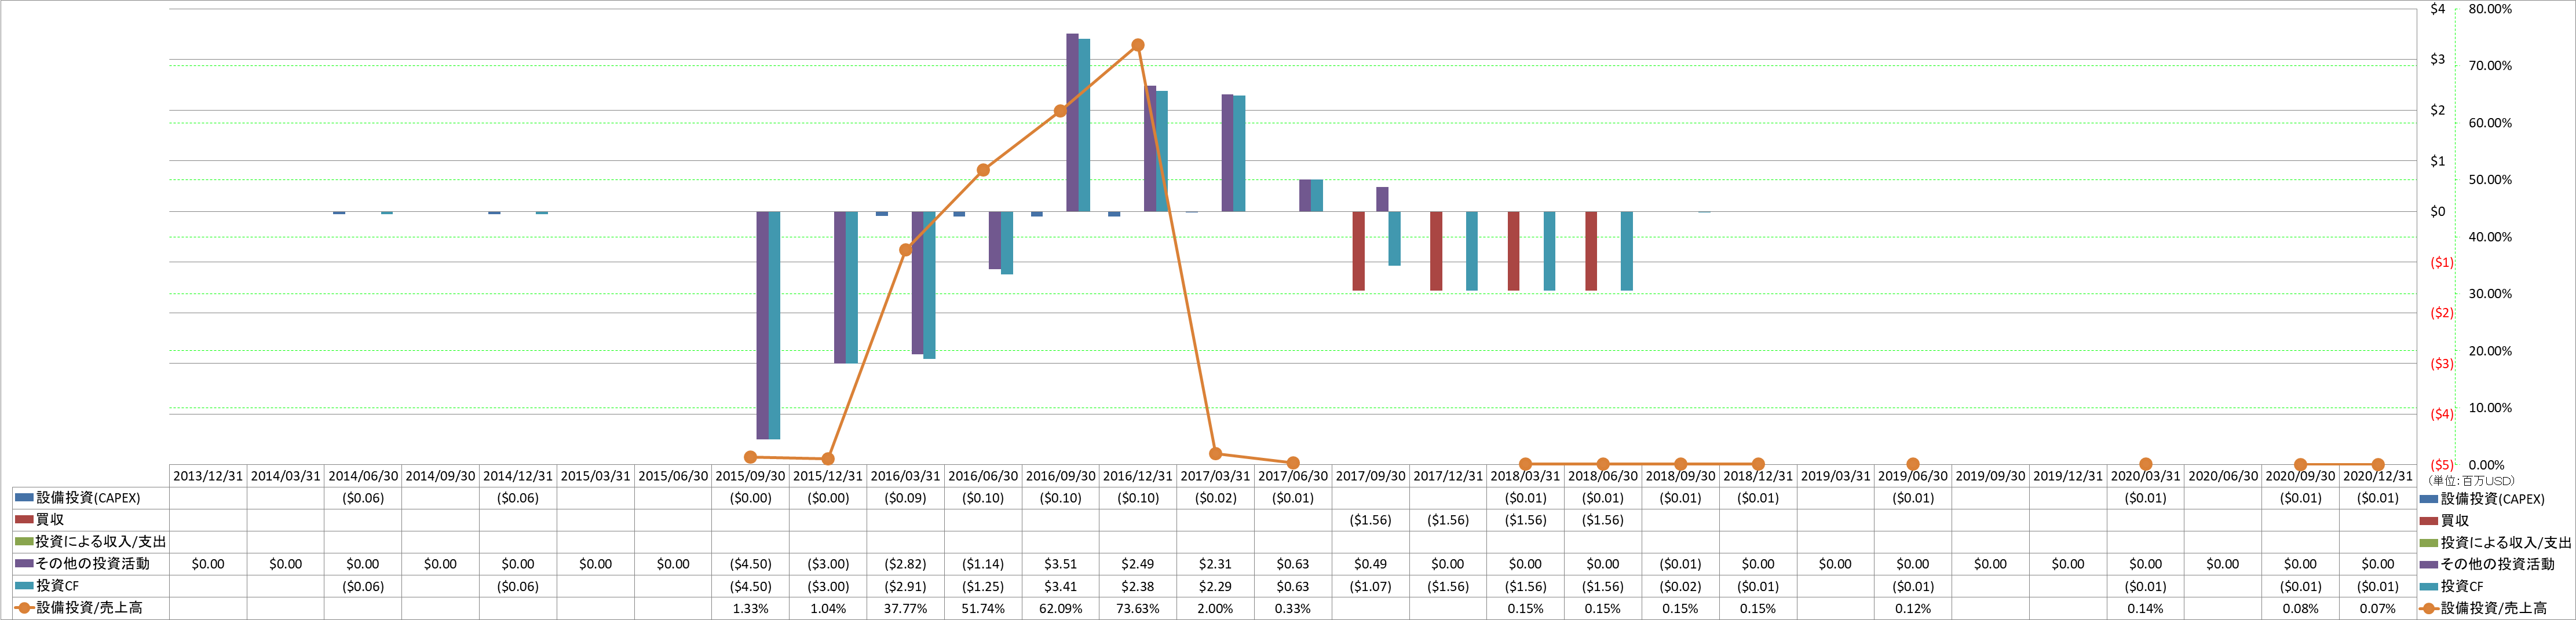The width and height of the screenshot is (2576, 620).
Task: Click the 1.04% ratio cell
Action: (x=828, y=608)
